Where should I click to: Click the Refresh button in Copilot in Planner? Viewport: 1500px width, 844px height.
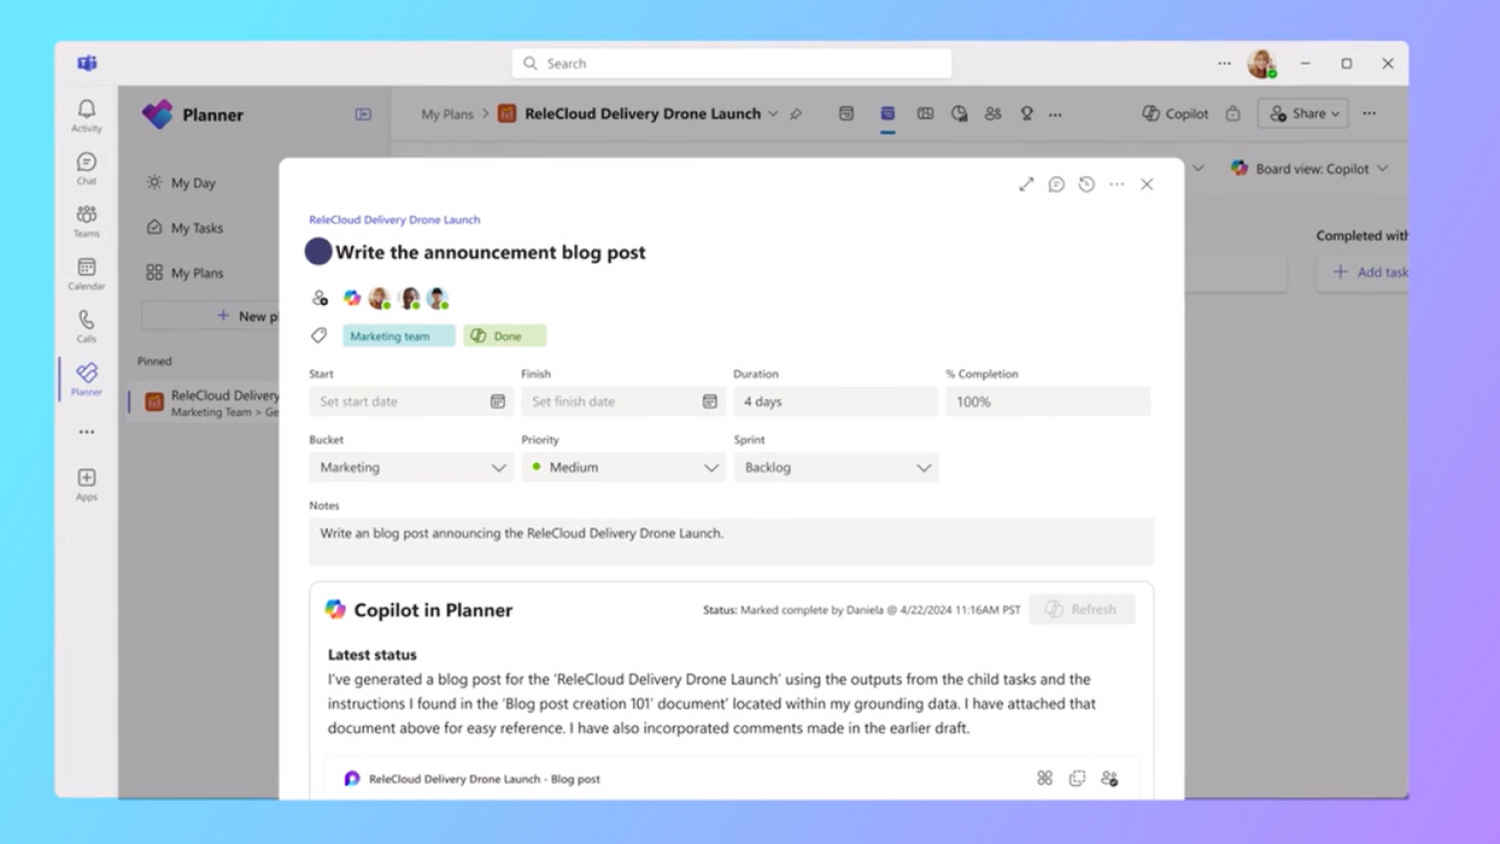[x=1082, y=609]
